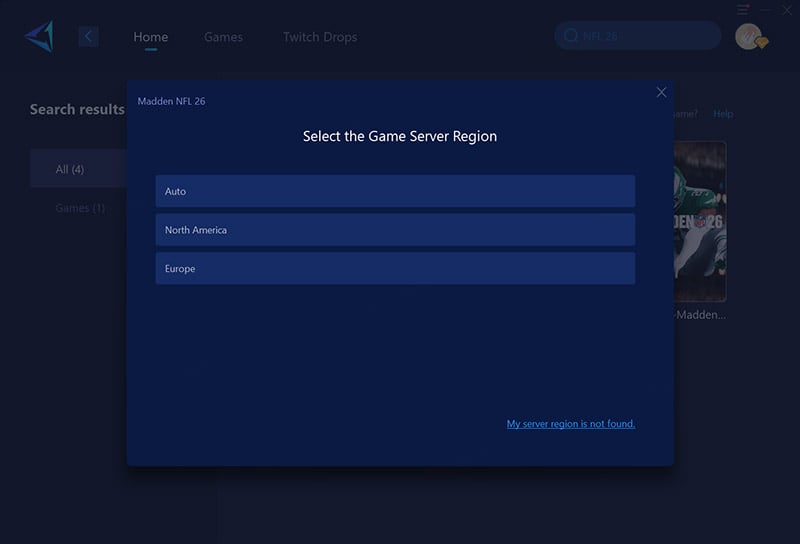This screenshot has height=544, width=800.
Task: Click the Search results heading
Action: tap(77, 109)
